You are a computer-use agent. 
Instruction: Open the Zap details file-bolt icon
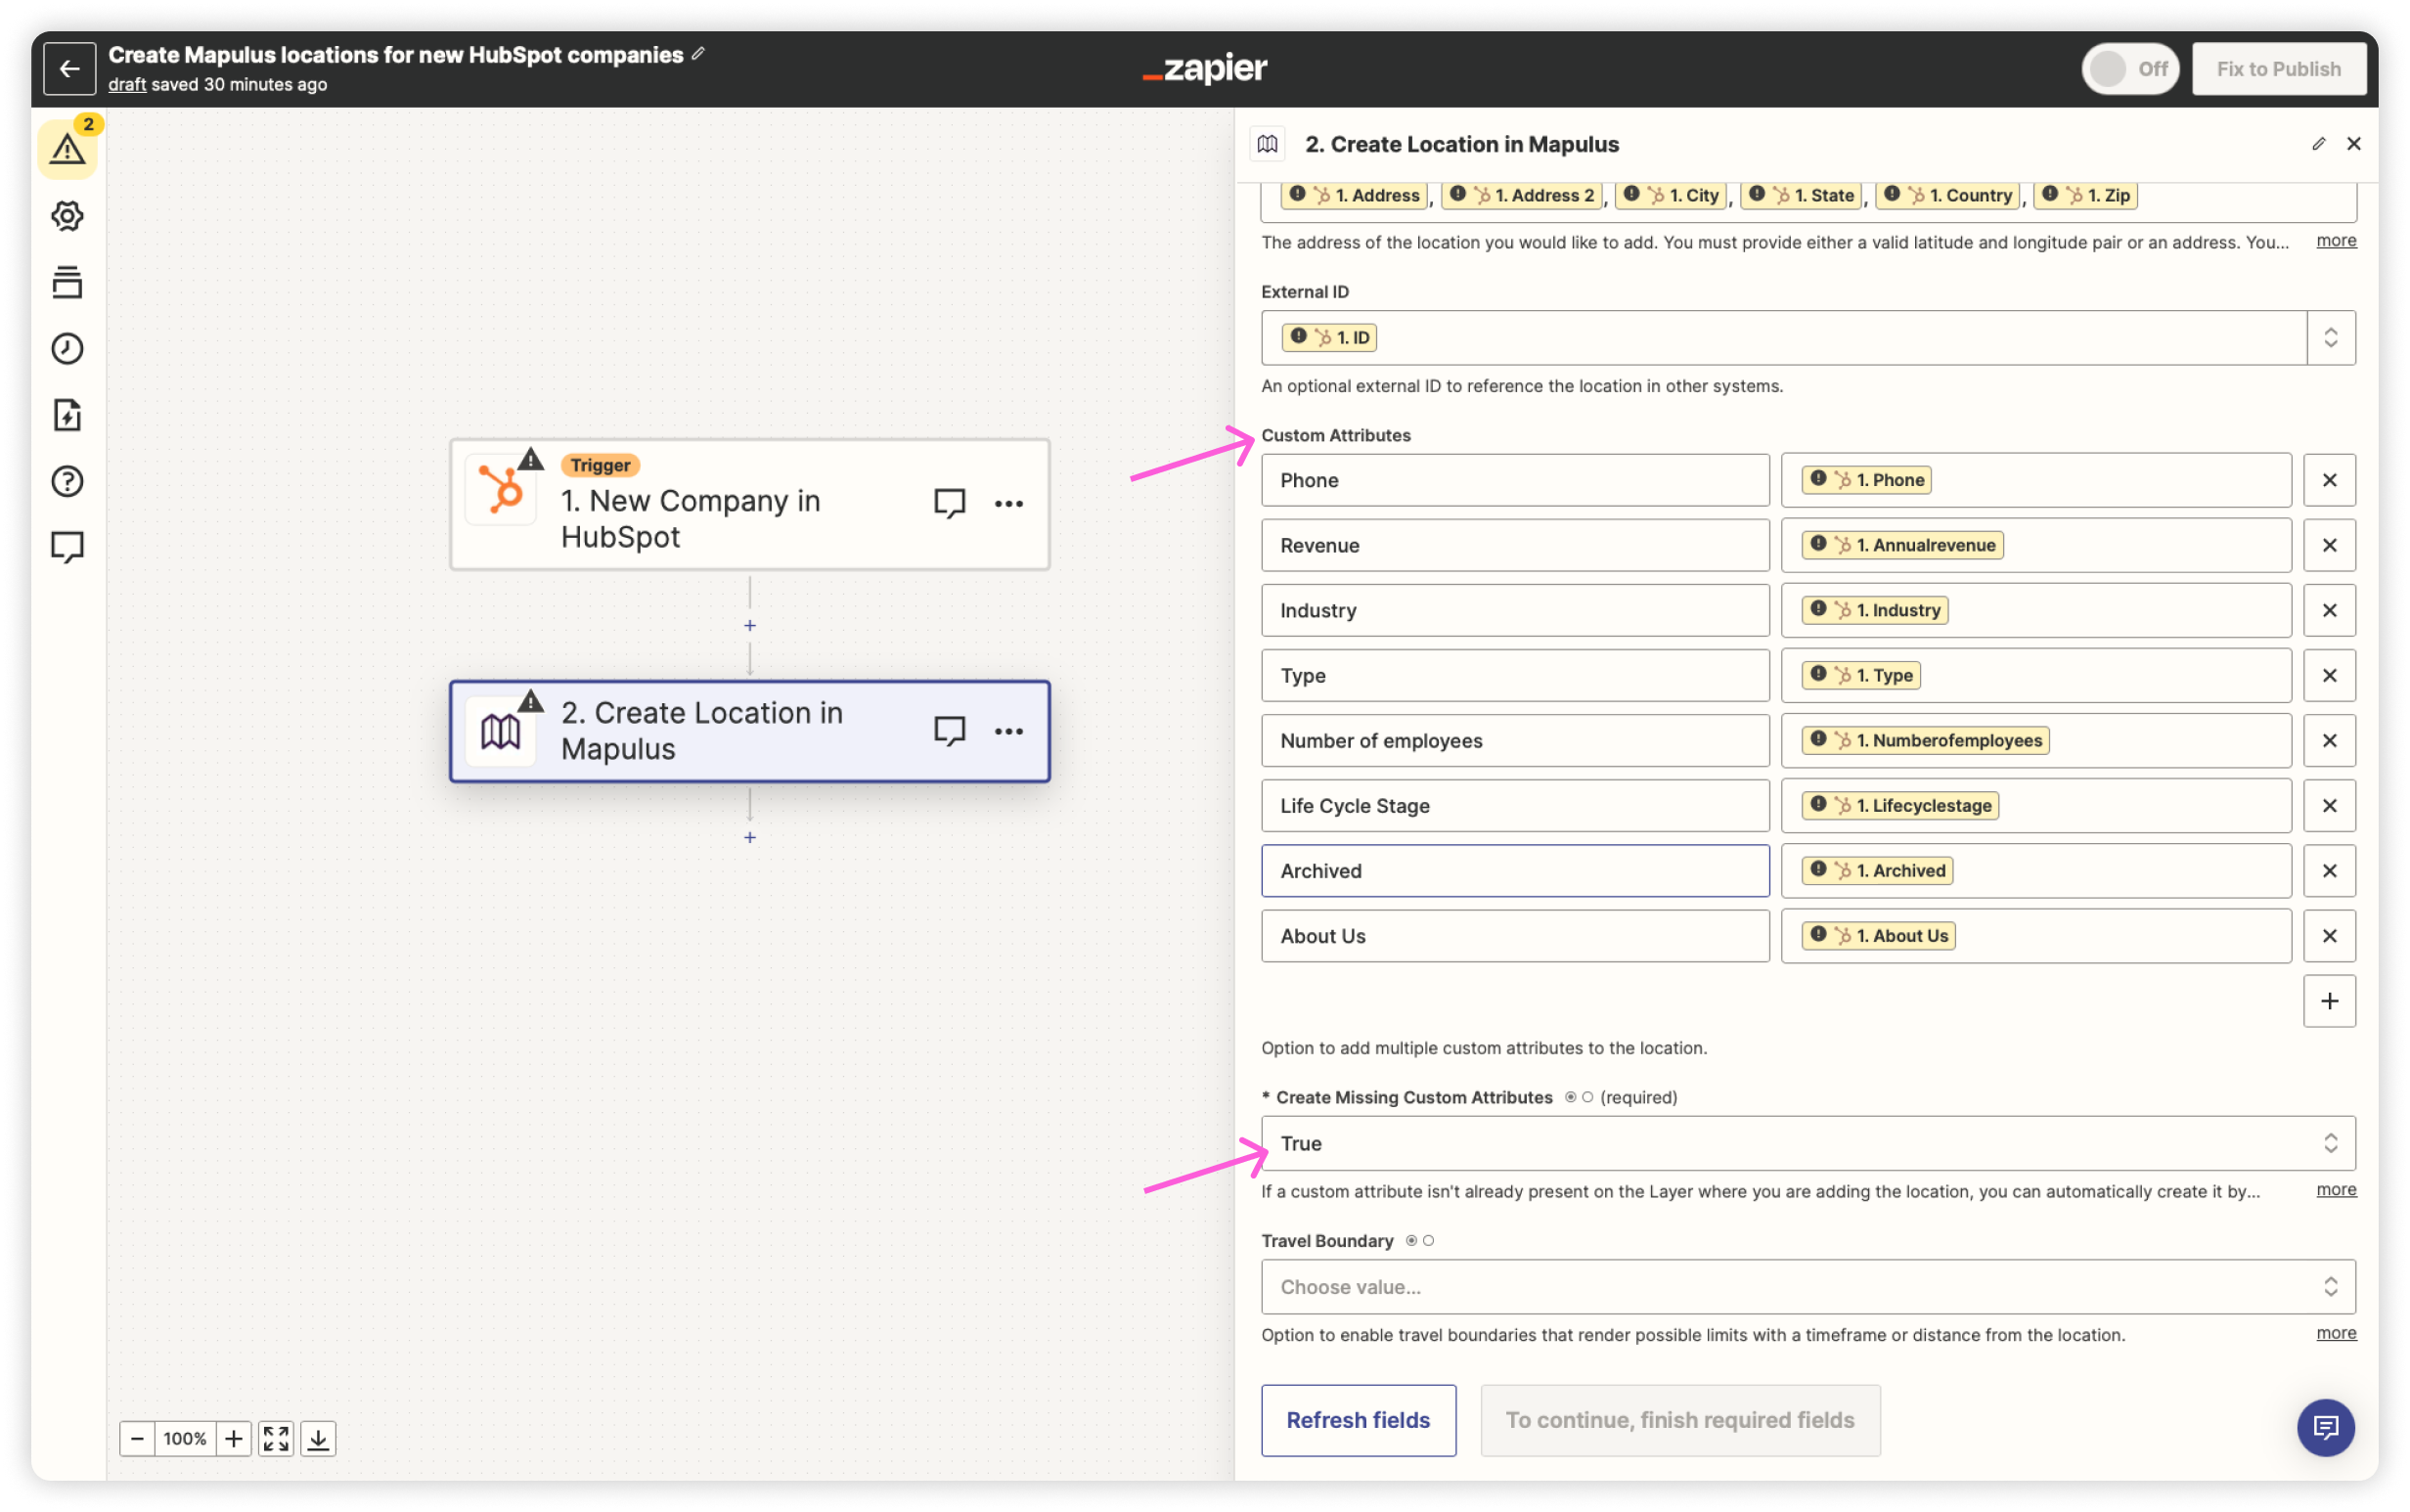(67, 415)
